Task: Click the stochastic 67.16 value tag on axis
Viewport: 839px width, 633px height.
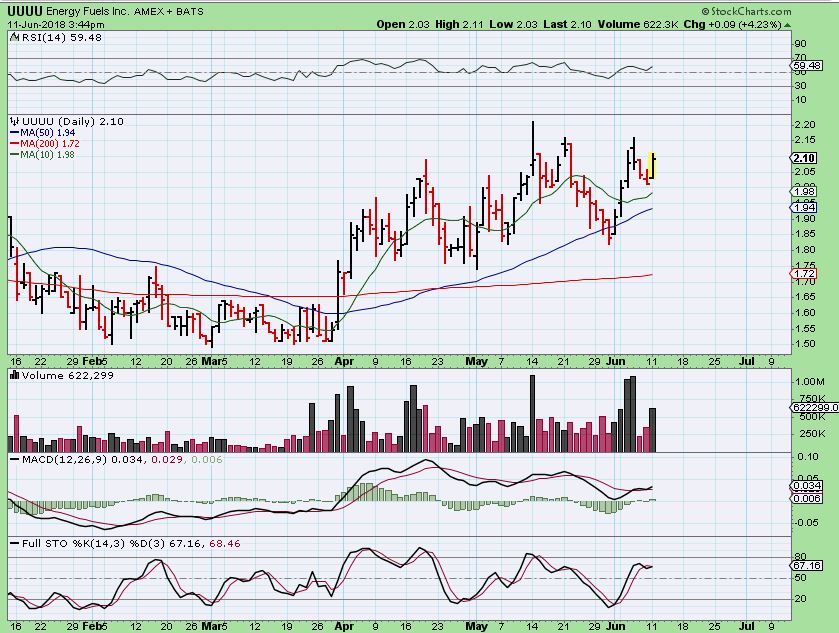Action: 806,566
